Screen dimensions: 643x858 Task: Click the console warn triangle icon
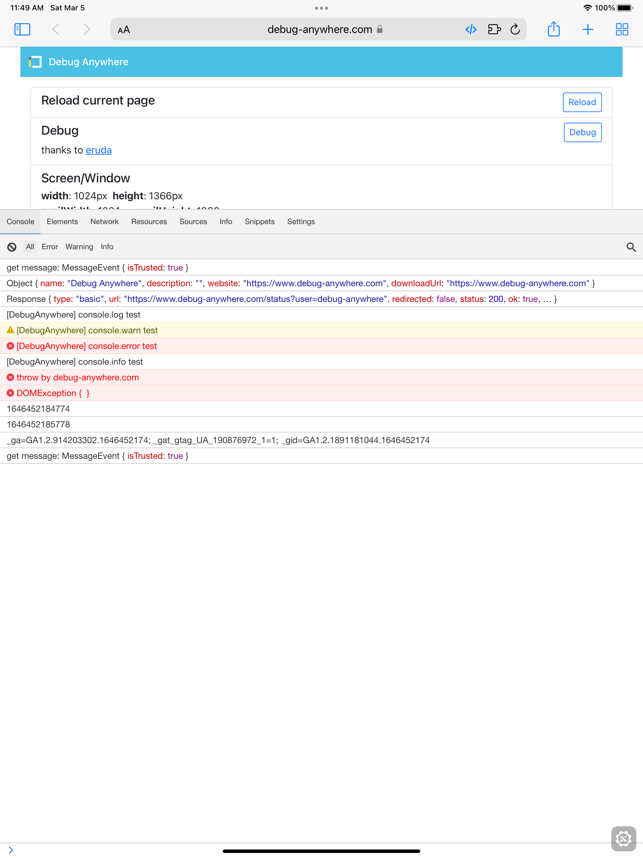[x=10, y=330]
